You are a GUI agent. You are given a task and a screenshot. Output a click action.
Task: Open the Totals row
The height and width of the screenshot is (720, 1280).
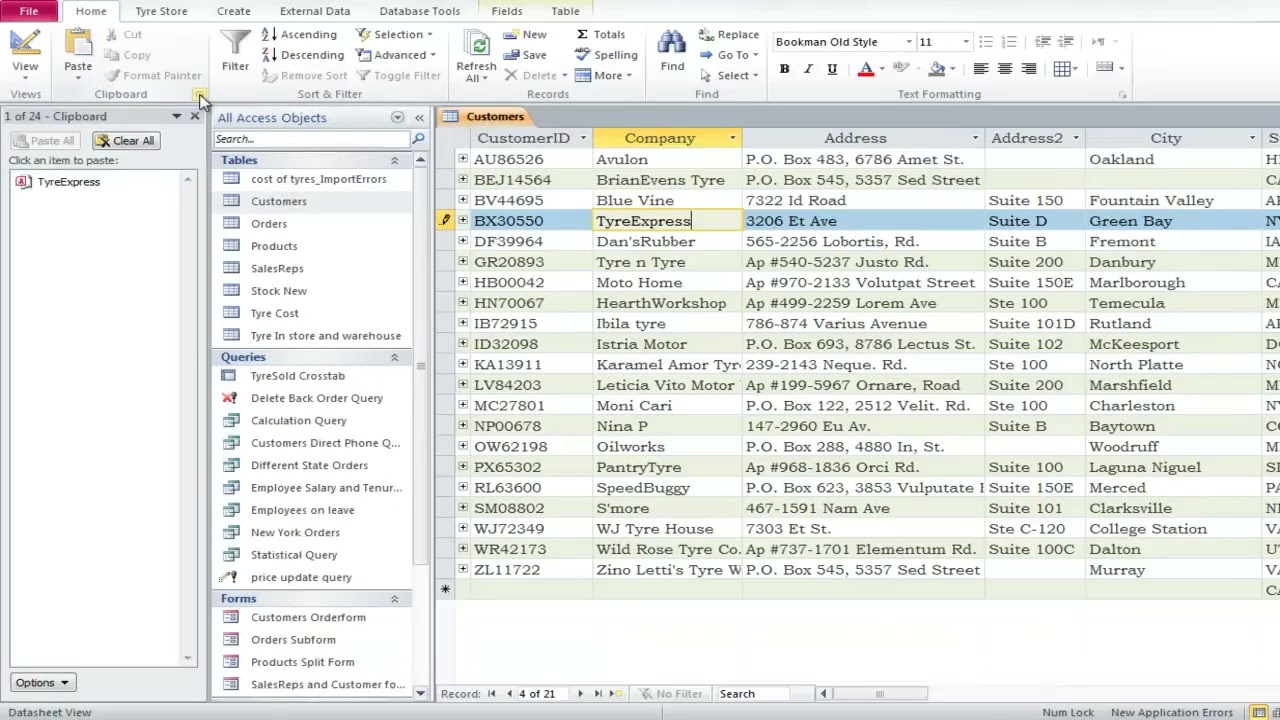(x=601, y=34)
